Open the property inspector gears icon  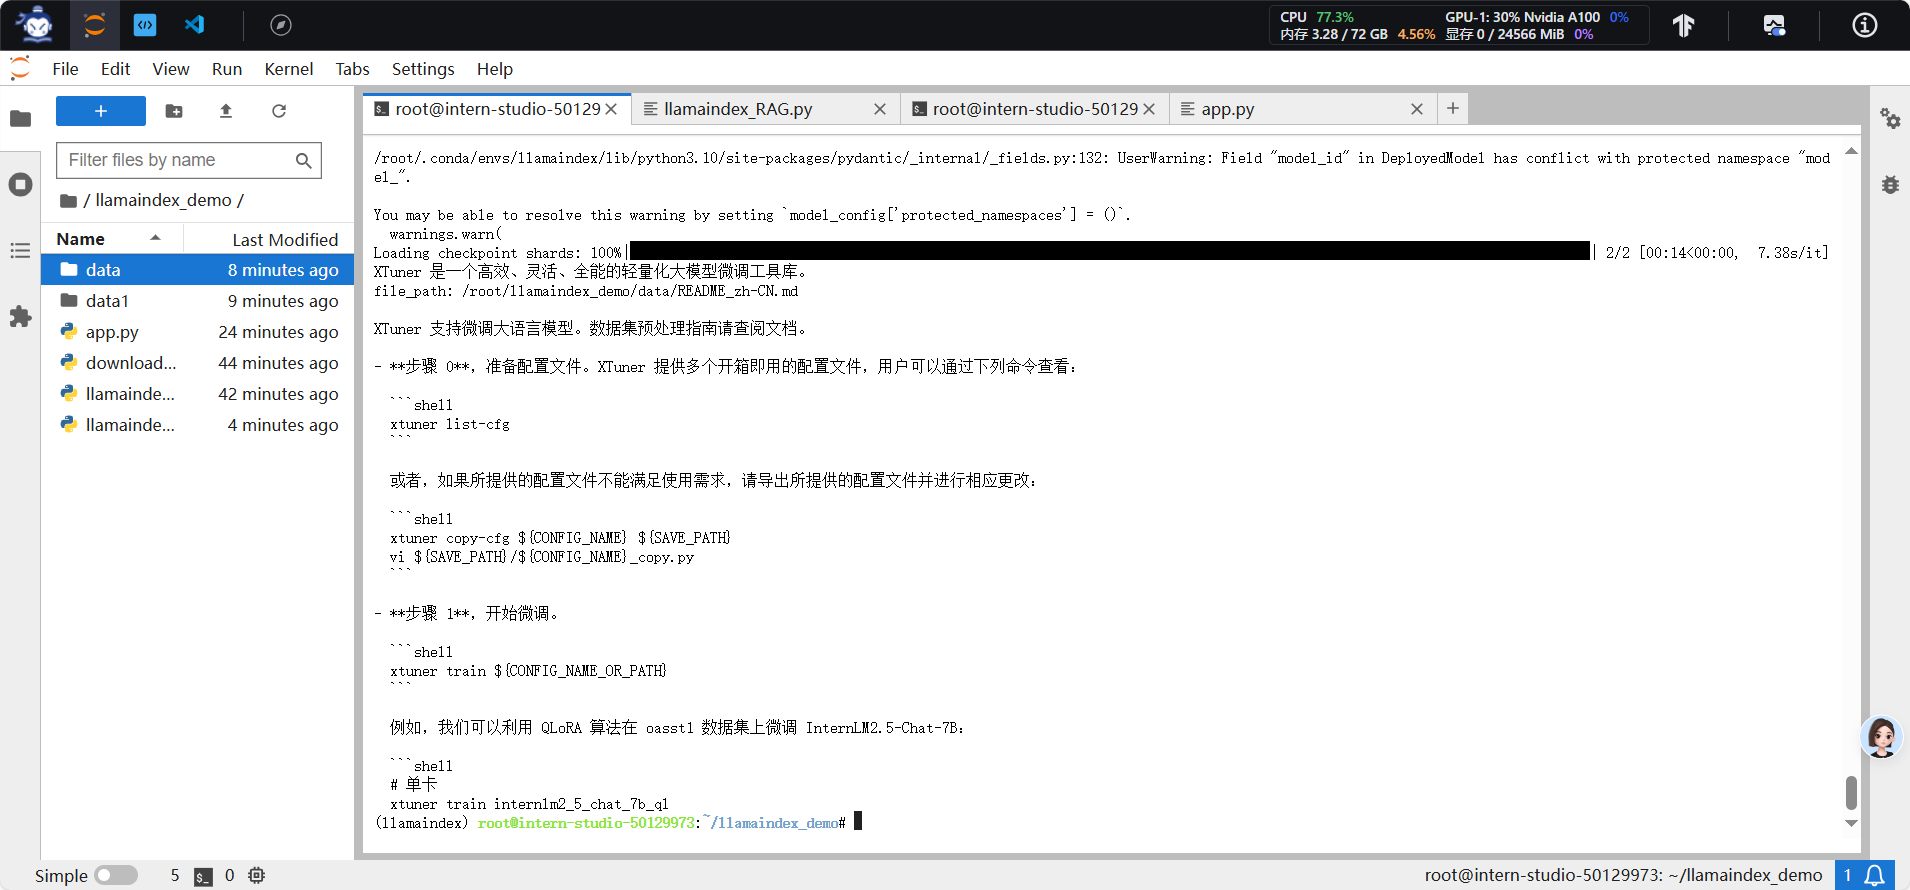(1890, 119)
